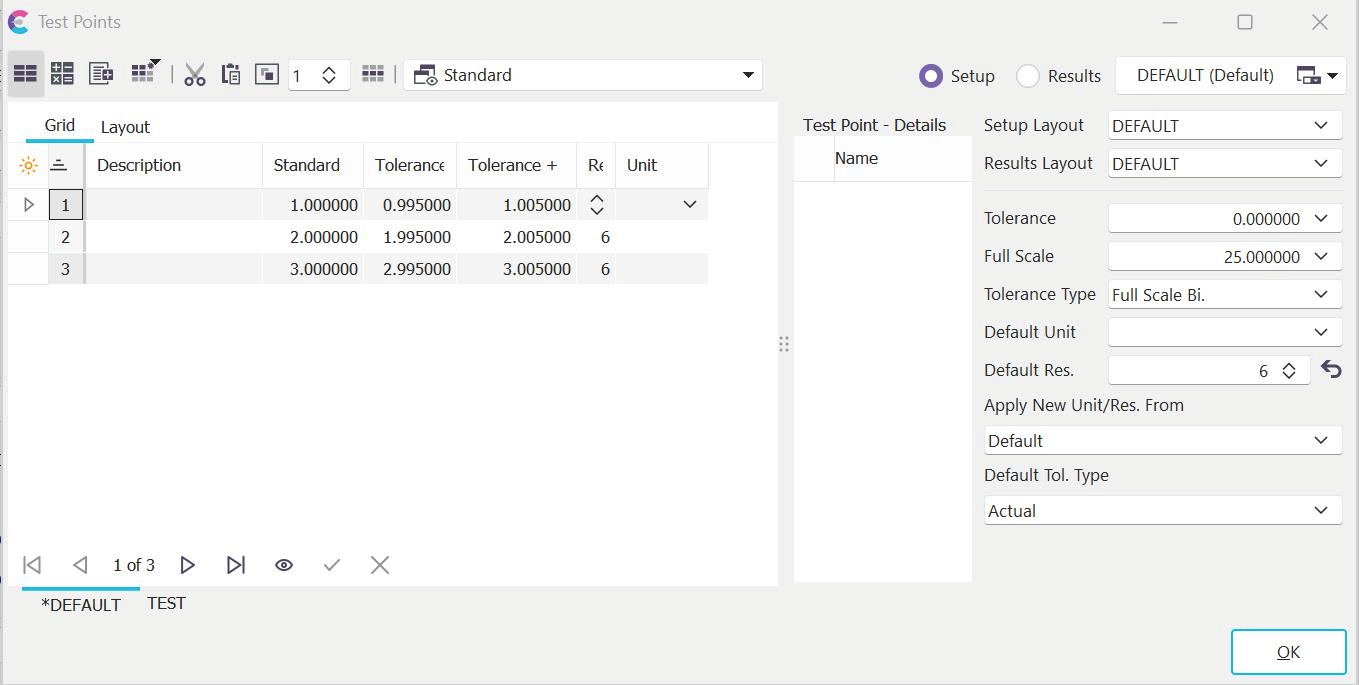
Task: Click the reset arrow beside Default Res.
Action: pyautogui.click(x=1331, y=370)
